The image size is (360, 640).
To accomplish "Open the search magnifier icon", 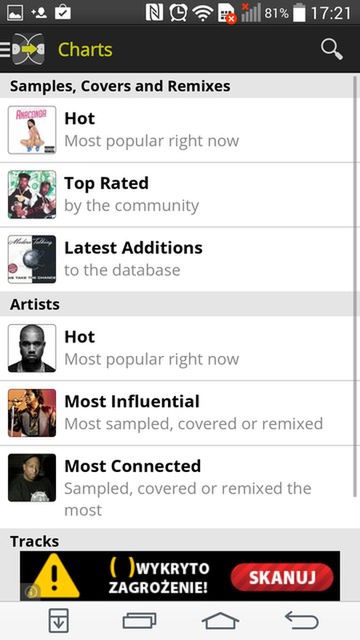I will pos(331,49).
